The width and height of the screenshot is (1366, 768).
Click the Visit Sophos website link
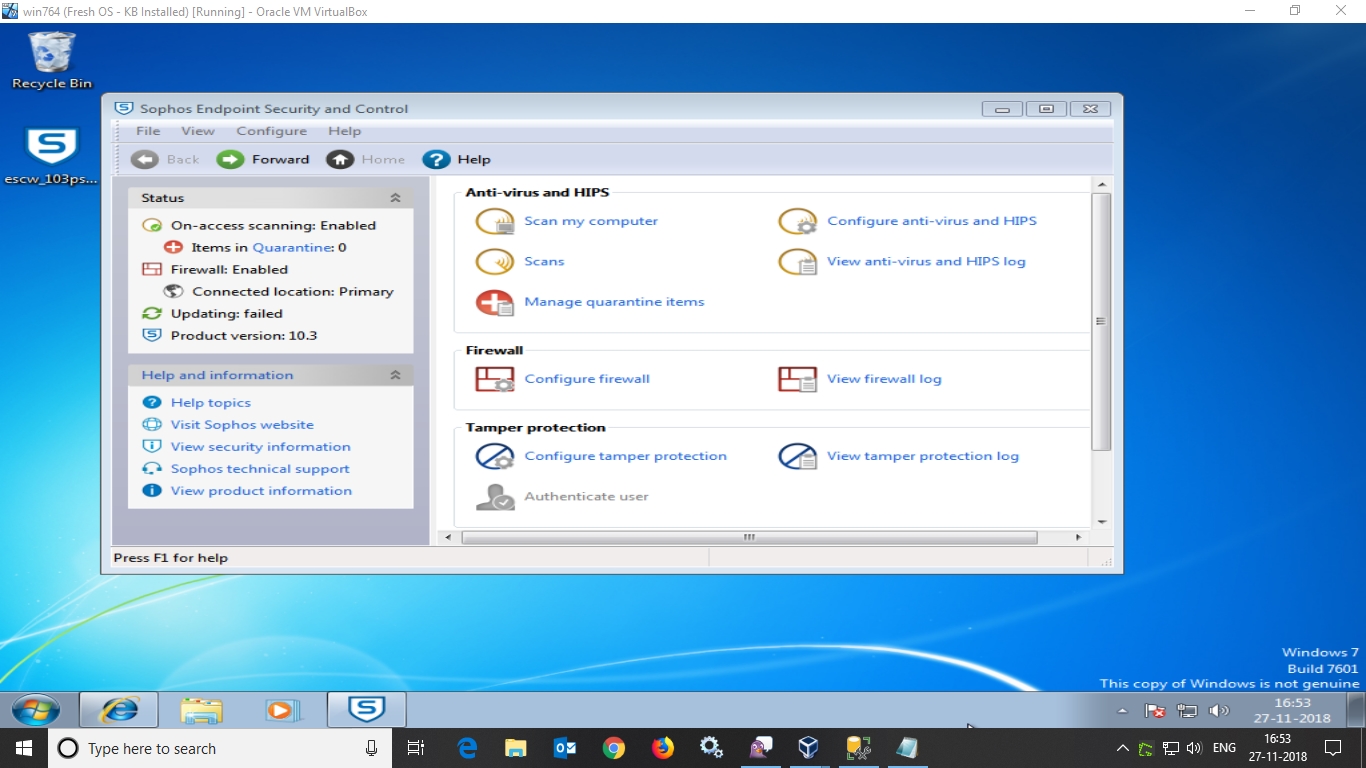[242, 425]
